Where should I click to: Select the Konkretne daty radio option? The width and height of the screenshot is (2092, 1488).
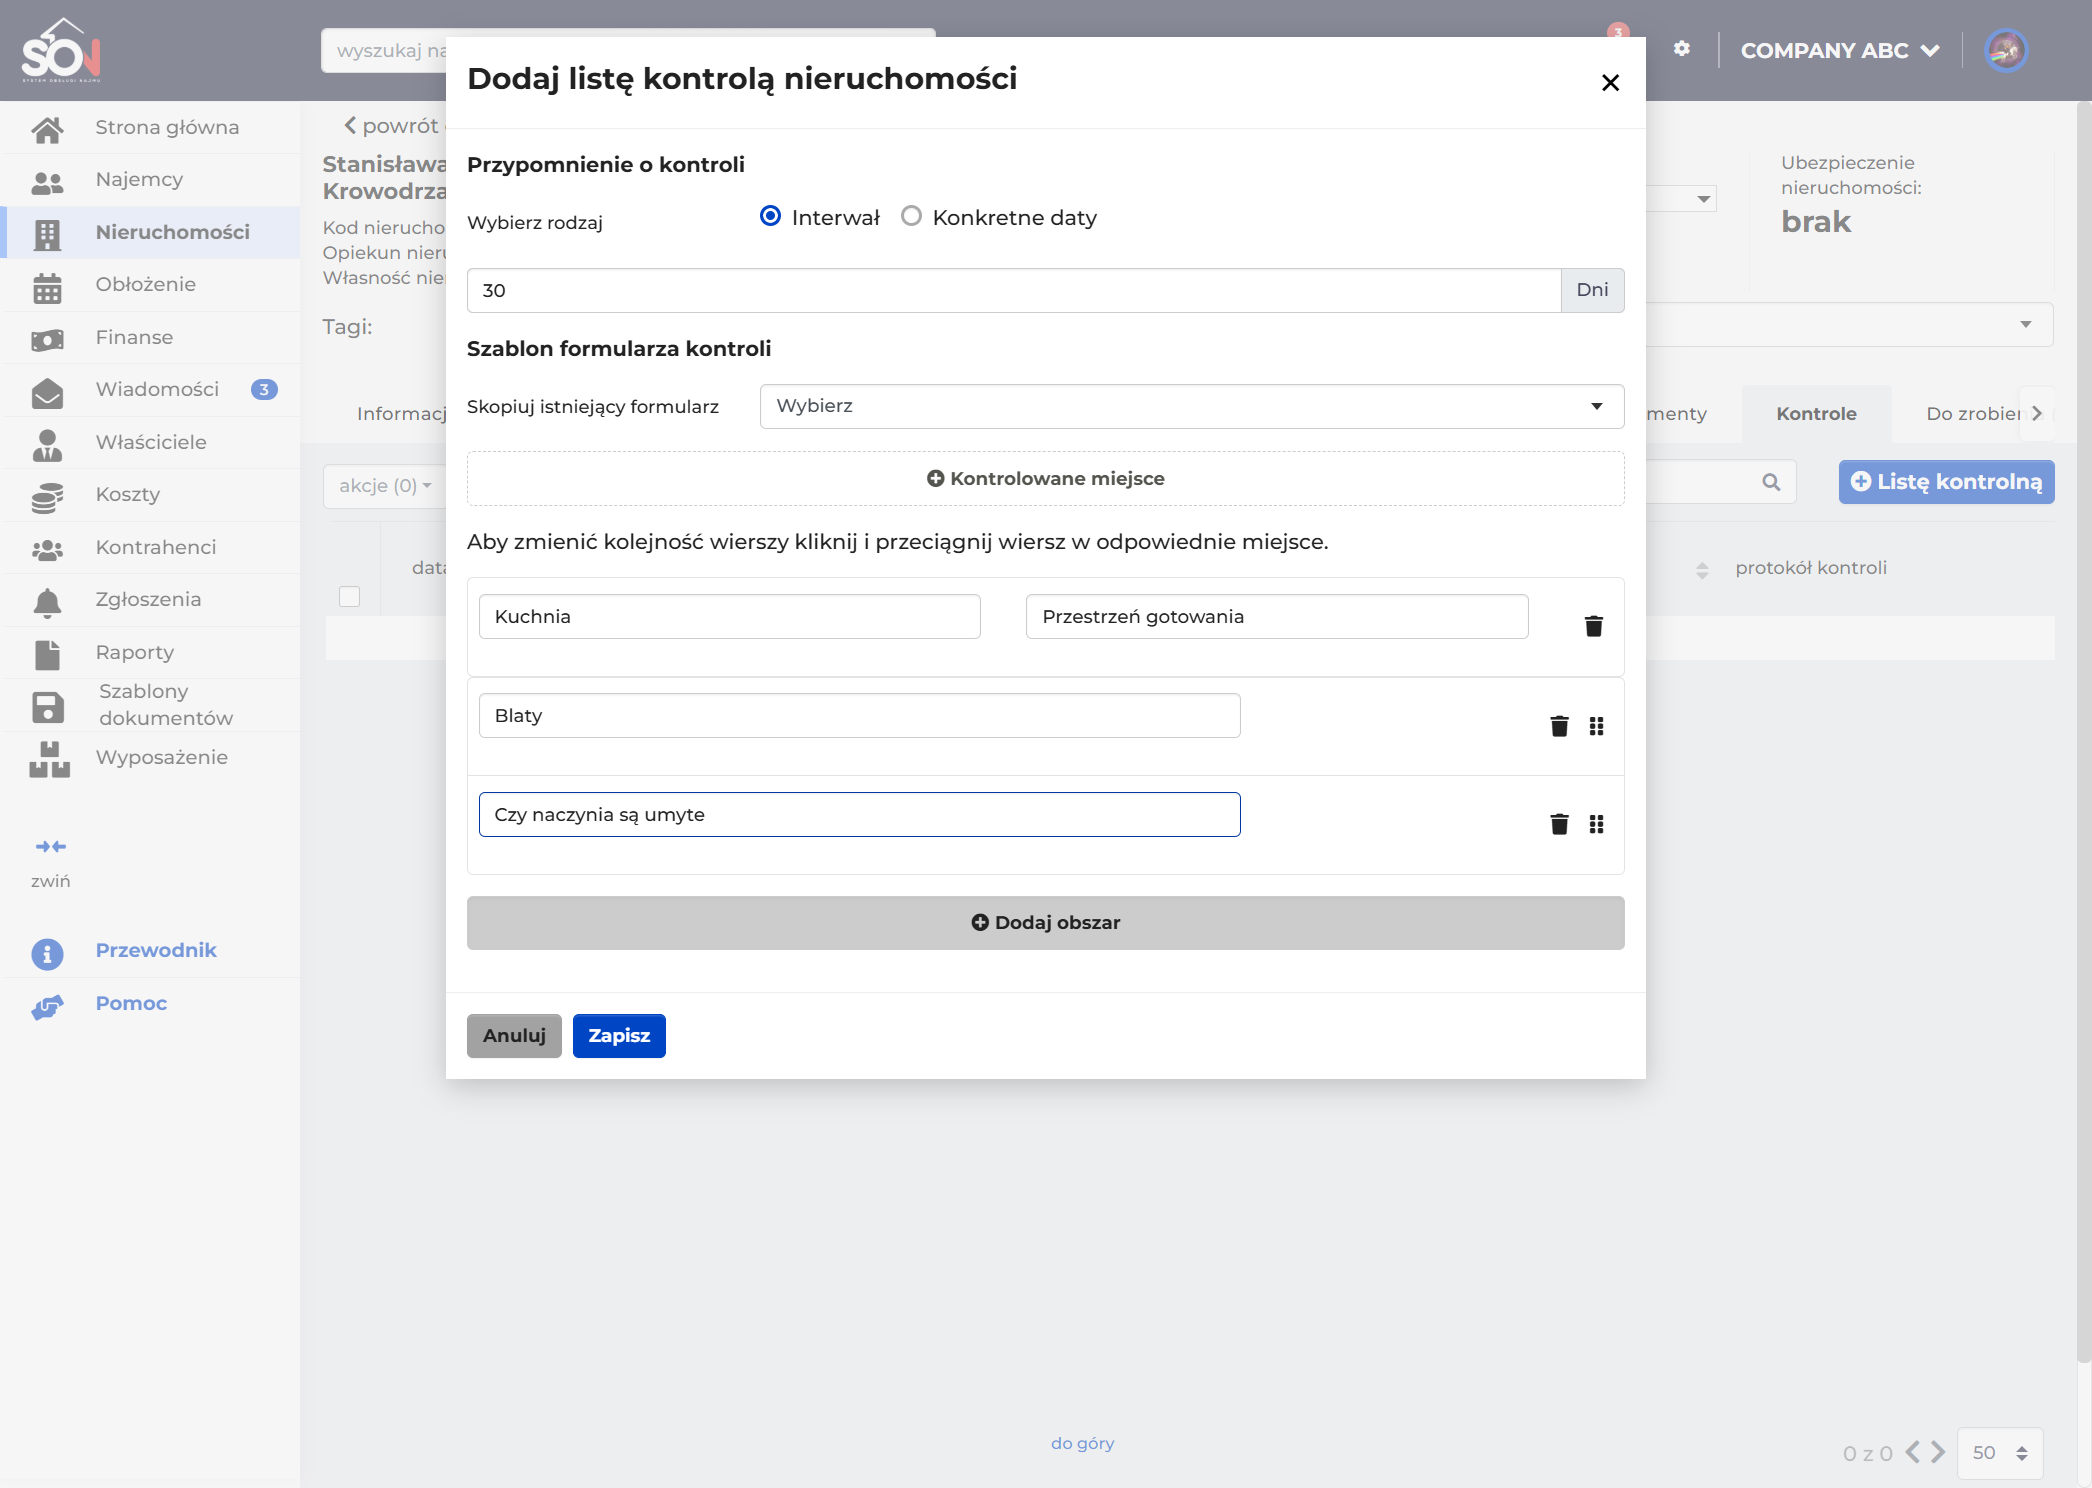tap(911, 216)
